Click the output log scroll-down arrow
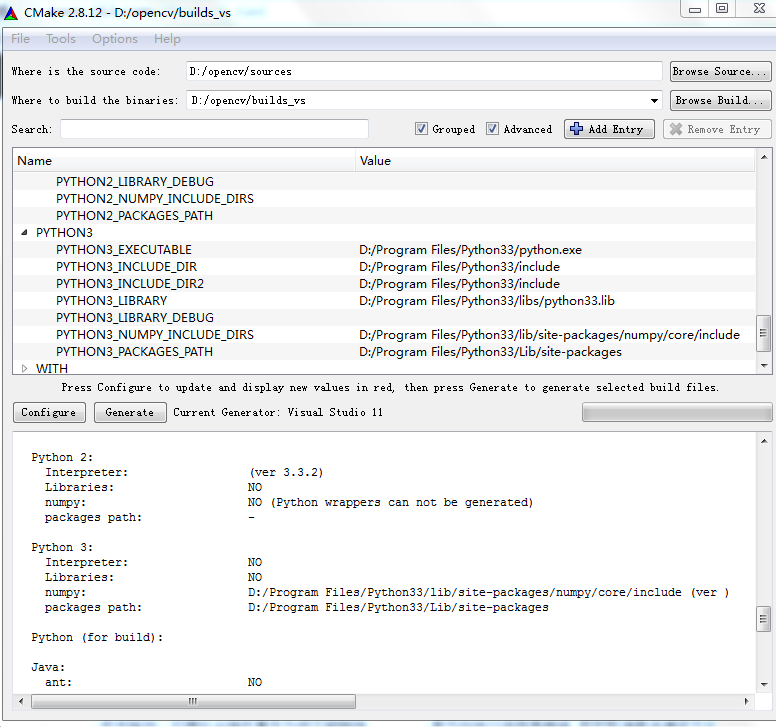 (x=764, y=684)
